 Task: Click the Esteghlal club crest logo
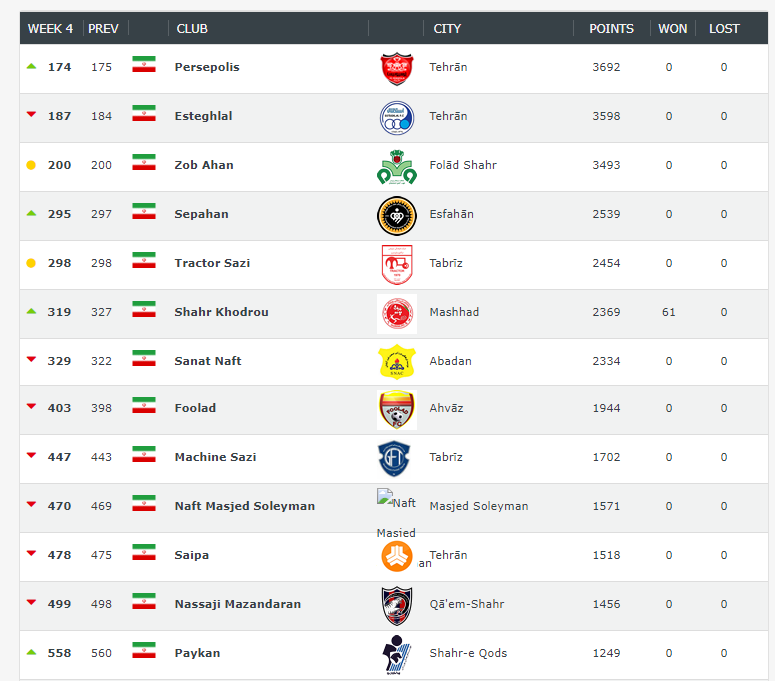click(396, 117)
